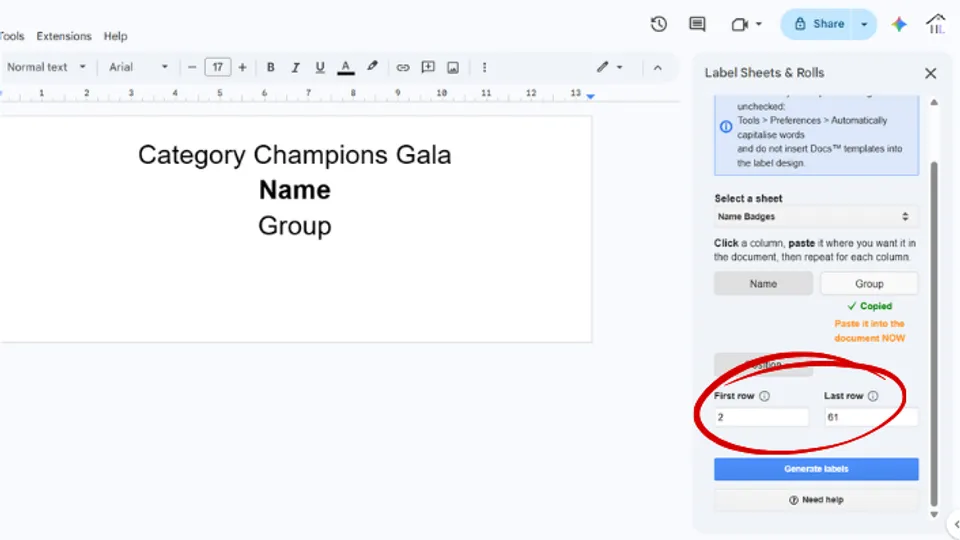Screen dimensions: 960x540
Task: Open the Name Badges sheet selector
Action: [x=816, y=217]
